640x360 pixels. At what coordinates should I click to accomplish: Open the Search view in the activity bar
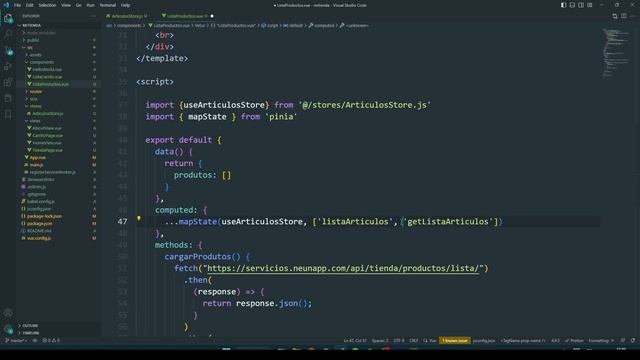pyautogui.click(x=8, y=34)
